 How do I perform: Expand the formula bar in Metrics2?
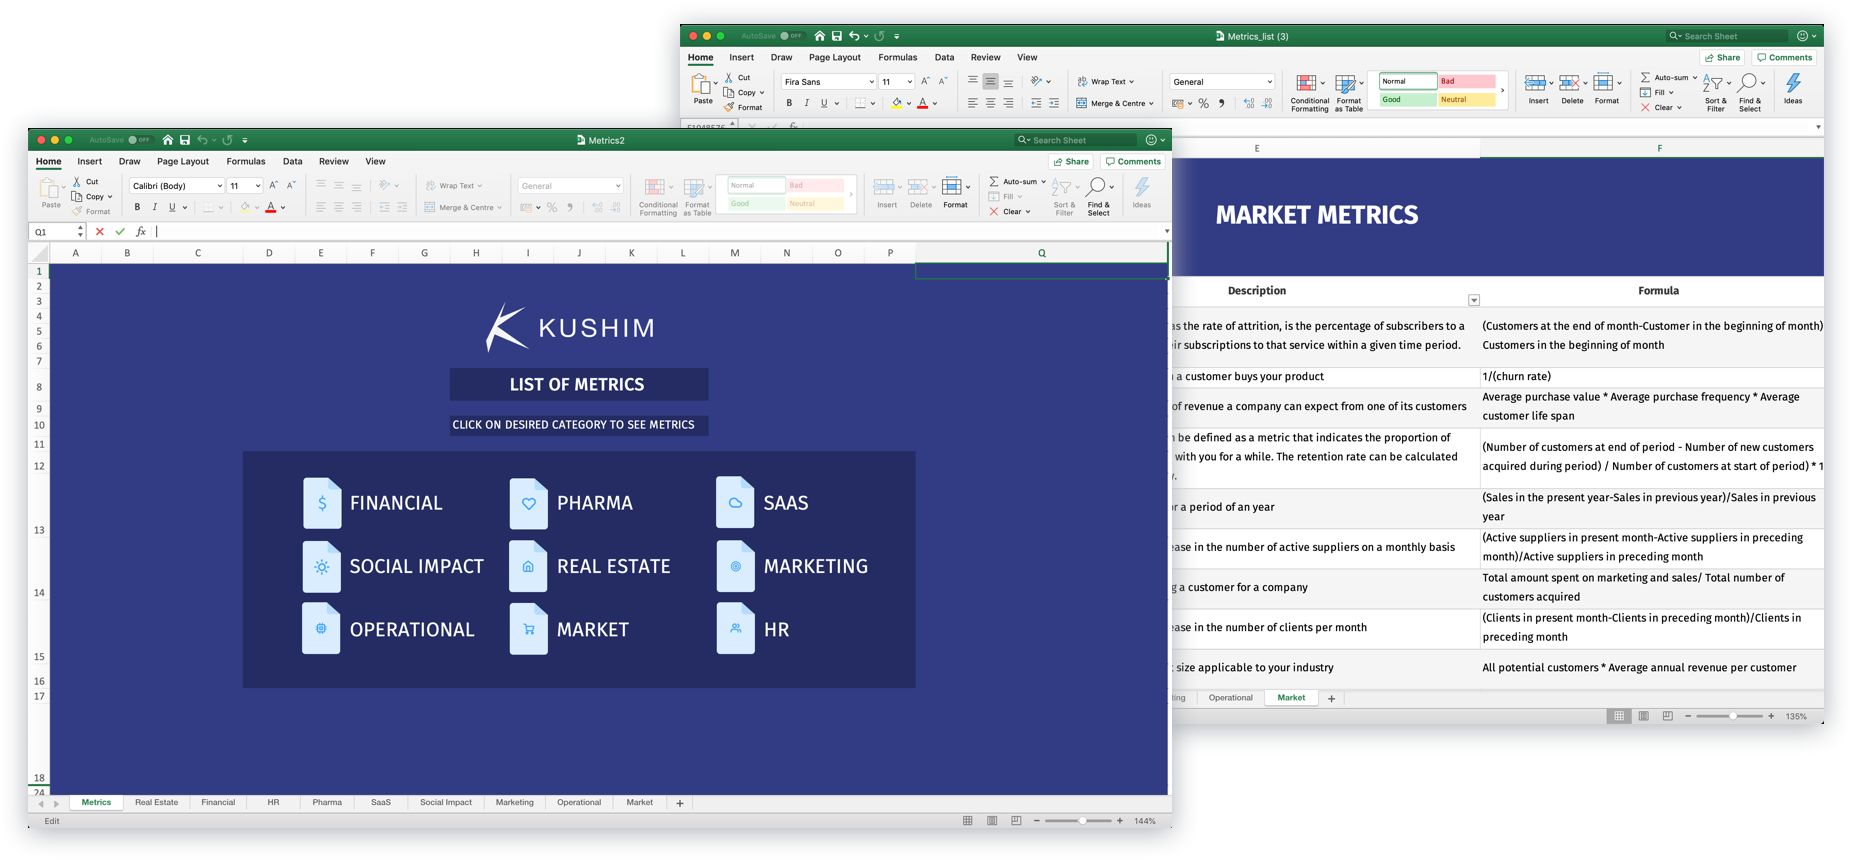tap(1166, 231)
